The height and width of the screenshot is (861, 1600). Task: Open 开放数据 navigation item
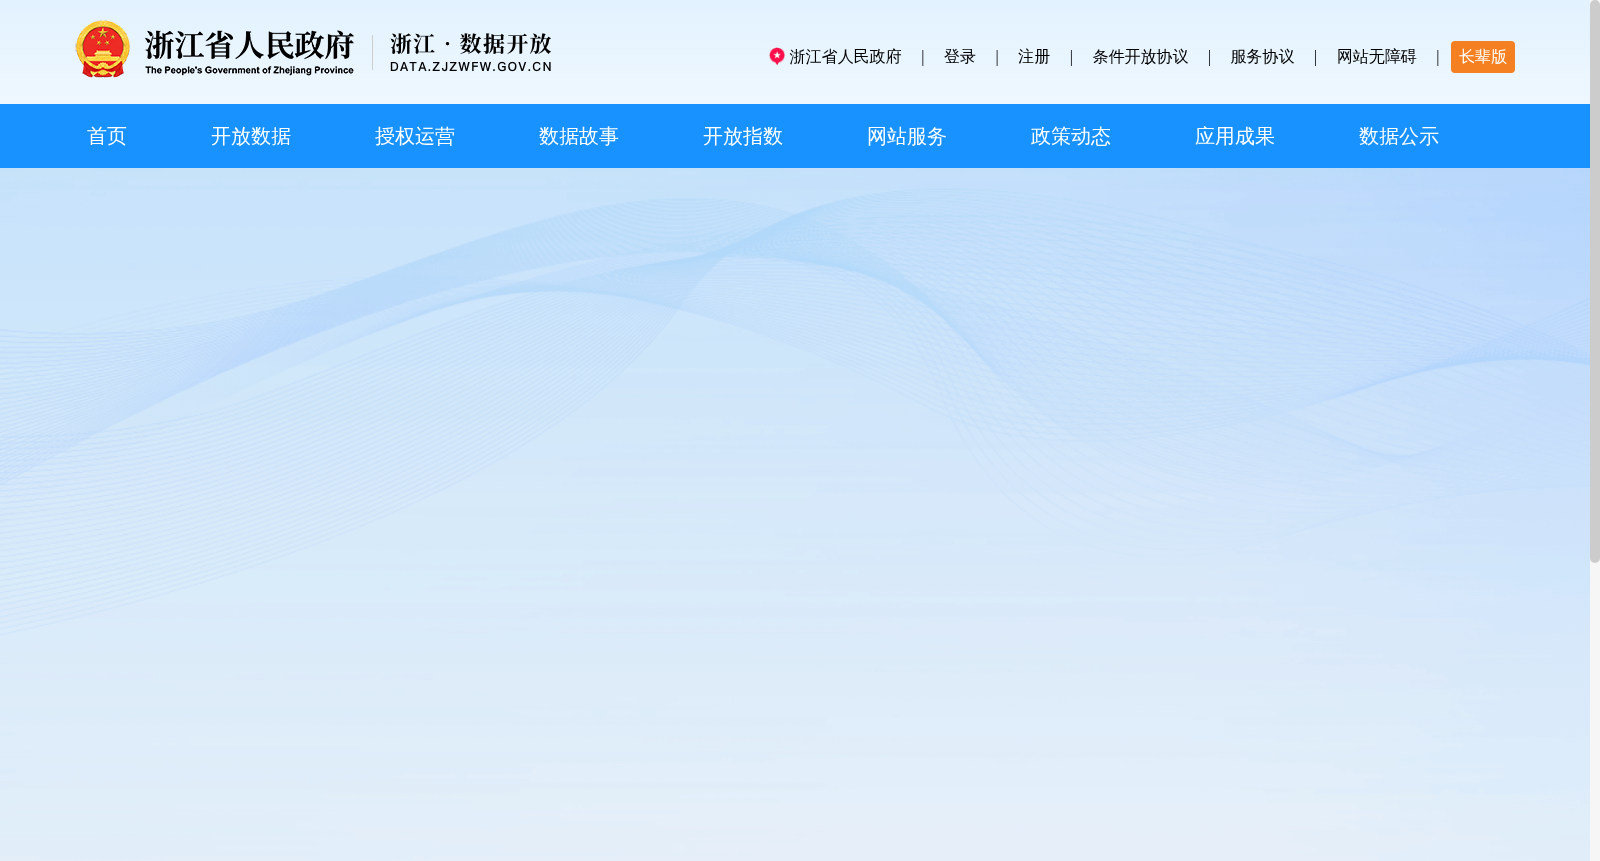point(251,136)
